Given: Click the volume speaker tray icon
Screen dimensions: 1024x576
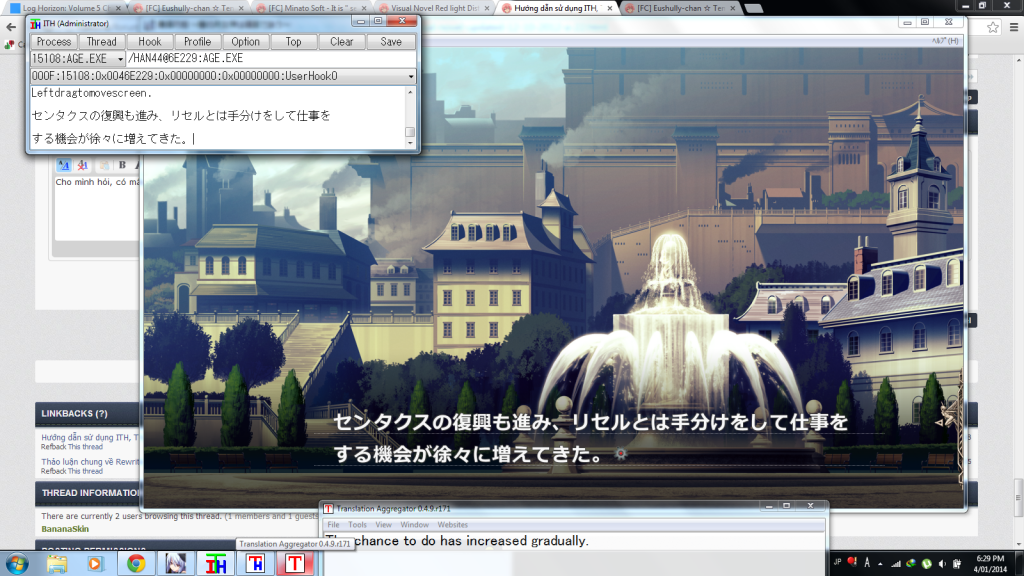Looking at the screenshot, I should (942, 564).
